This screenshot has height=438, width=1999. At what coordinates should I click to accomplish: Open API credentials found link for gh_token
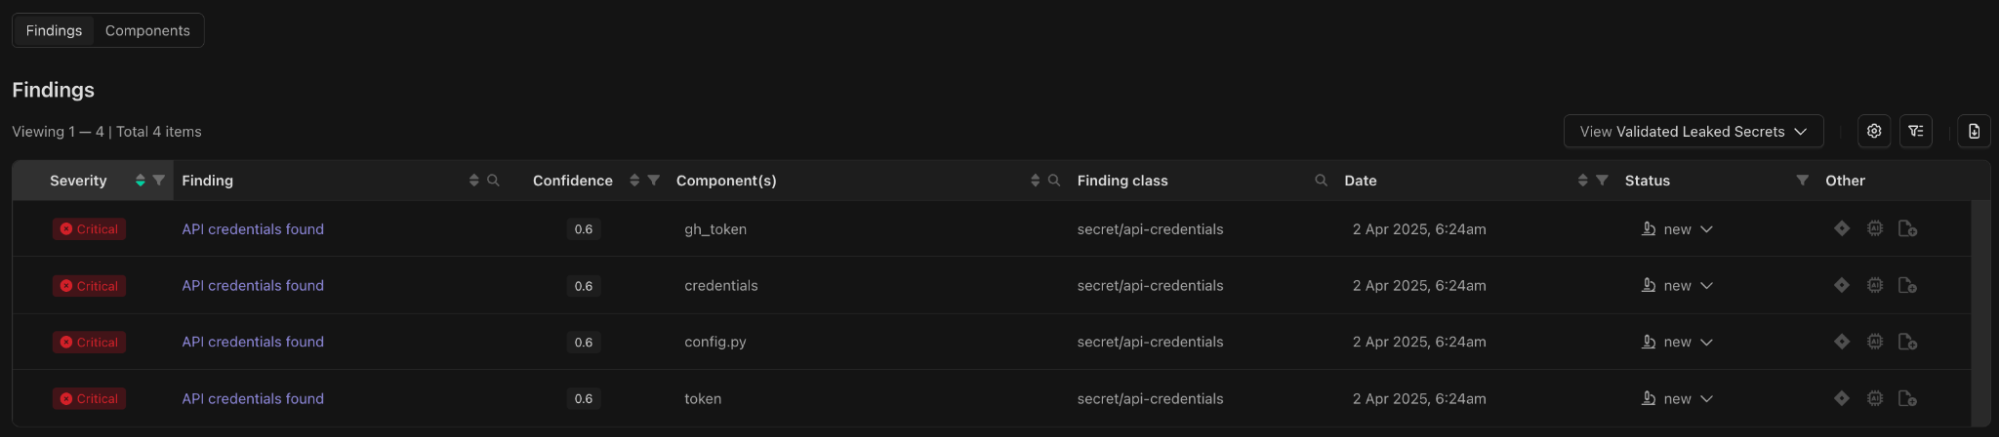[253, 229]
